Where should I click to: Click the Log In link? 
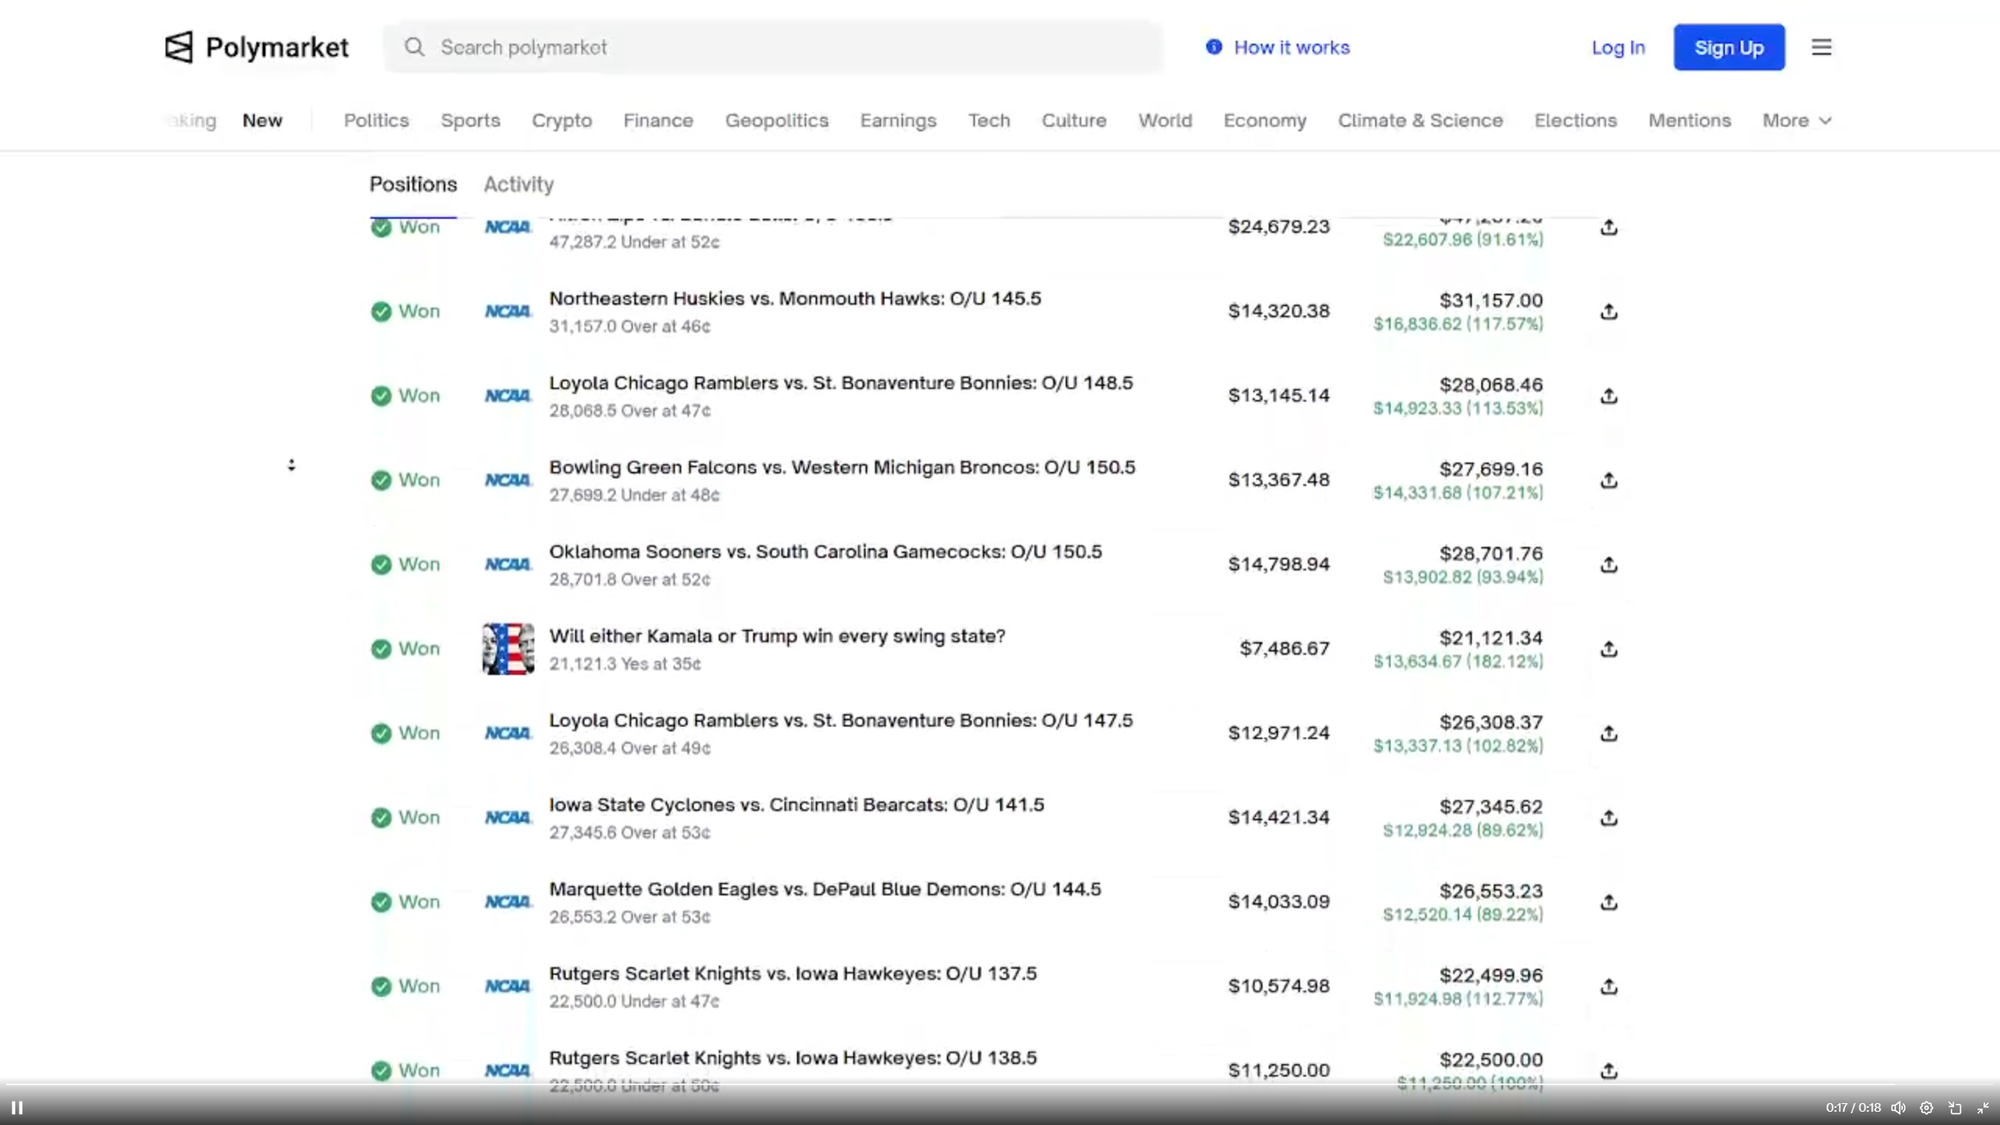point(1617,47)
